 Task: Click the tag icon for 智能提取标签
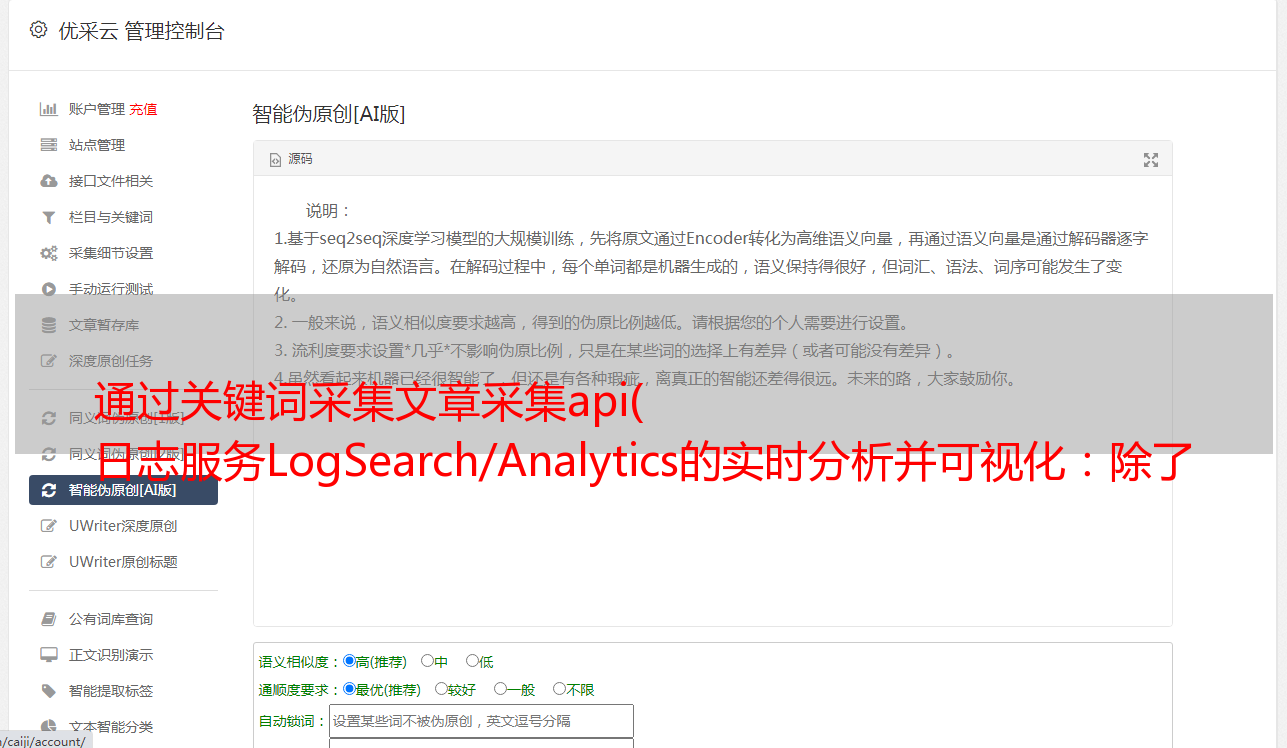pyautogui.click(x=48, y=691)
